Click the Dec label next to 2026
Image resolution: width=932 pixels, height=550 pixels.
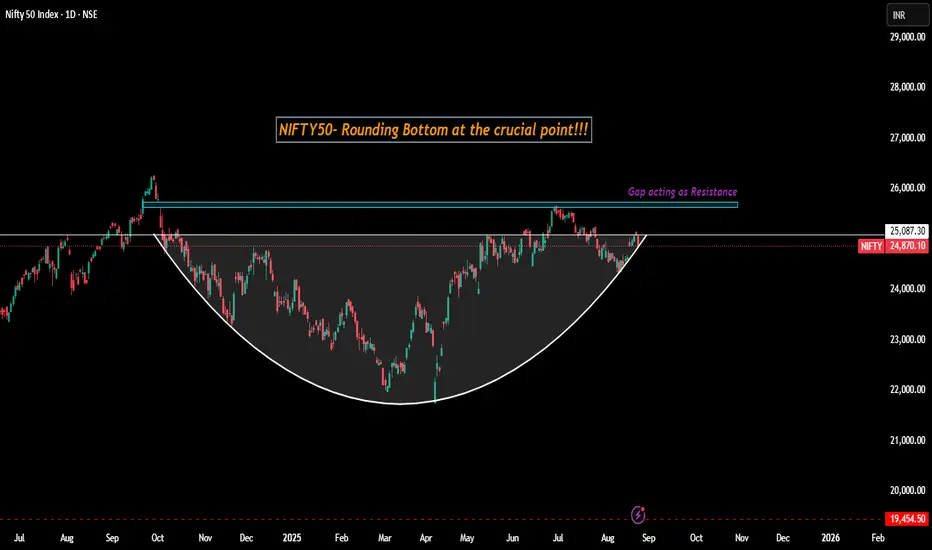(783, 538)
